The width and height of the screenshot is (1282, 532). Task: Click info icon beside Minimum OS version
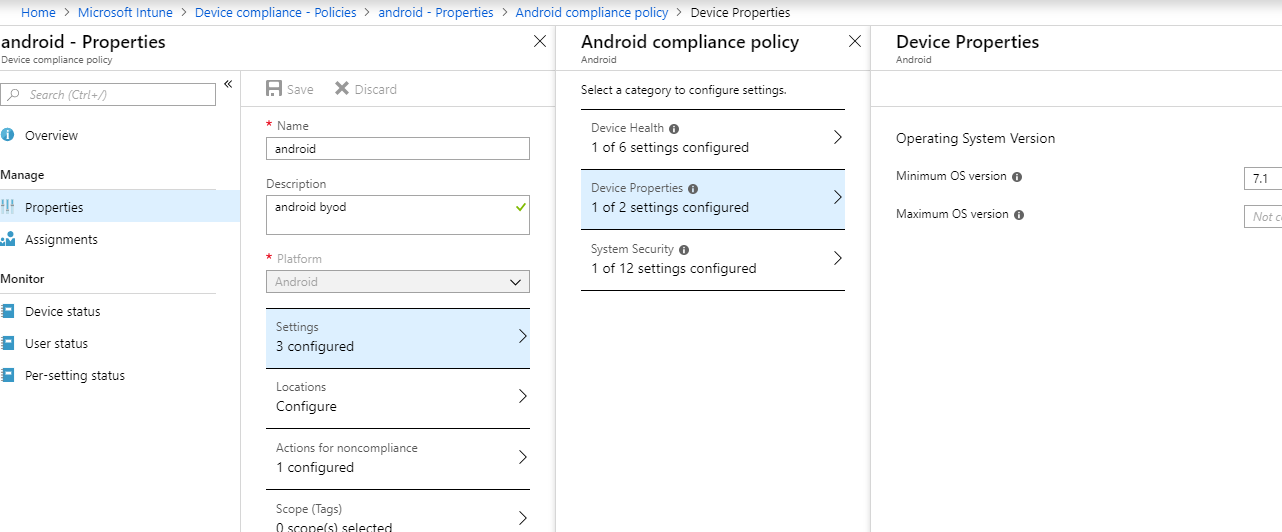coord(1017,177)
